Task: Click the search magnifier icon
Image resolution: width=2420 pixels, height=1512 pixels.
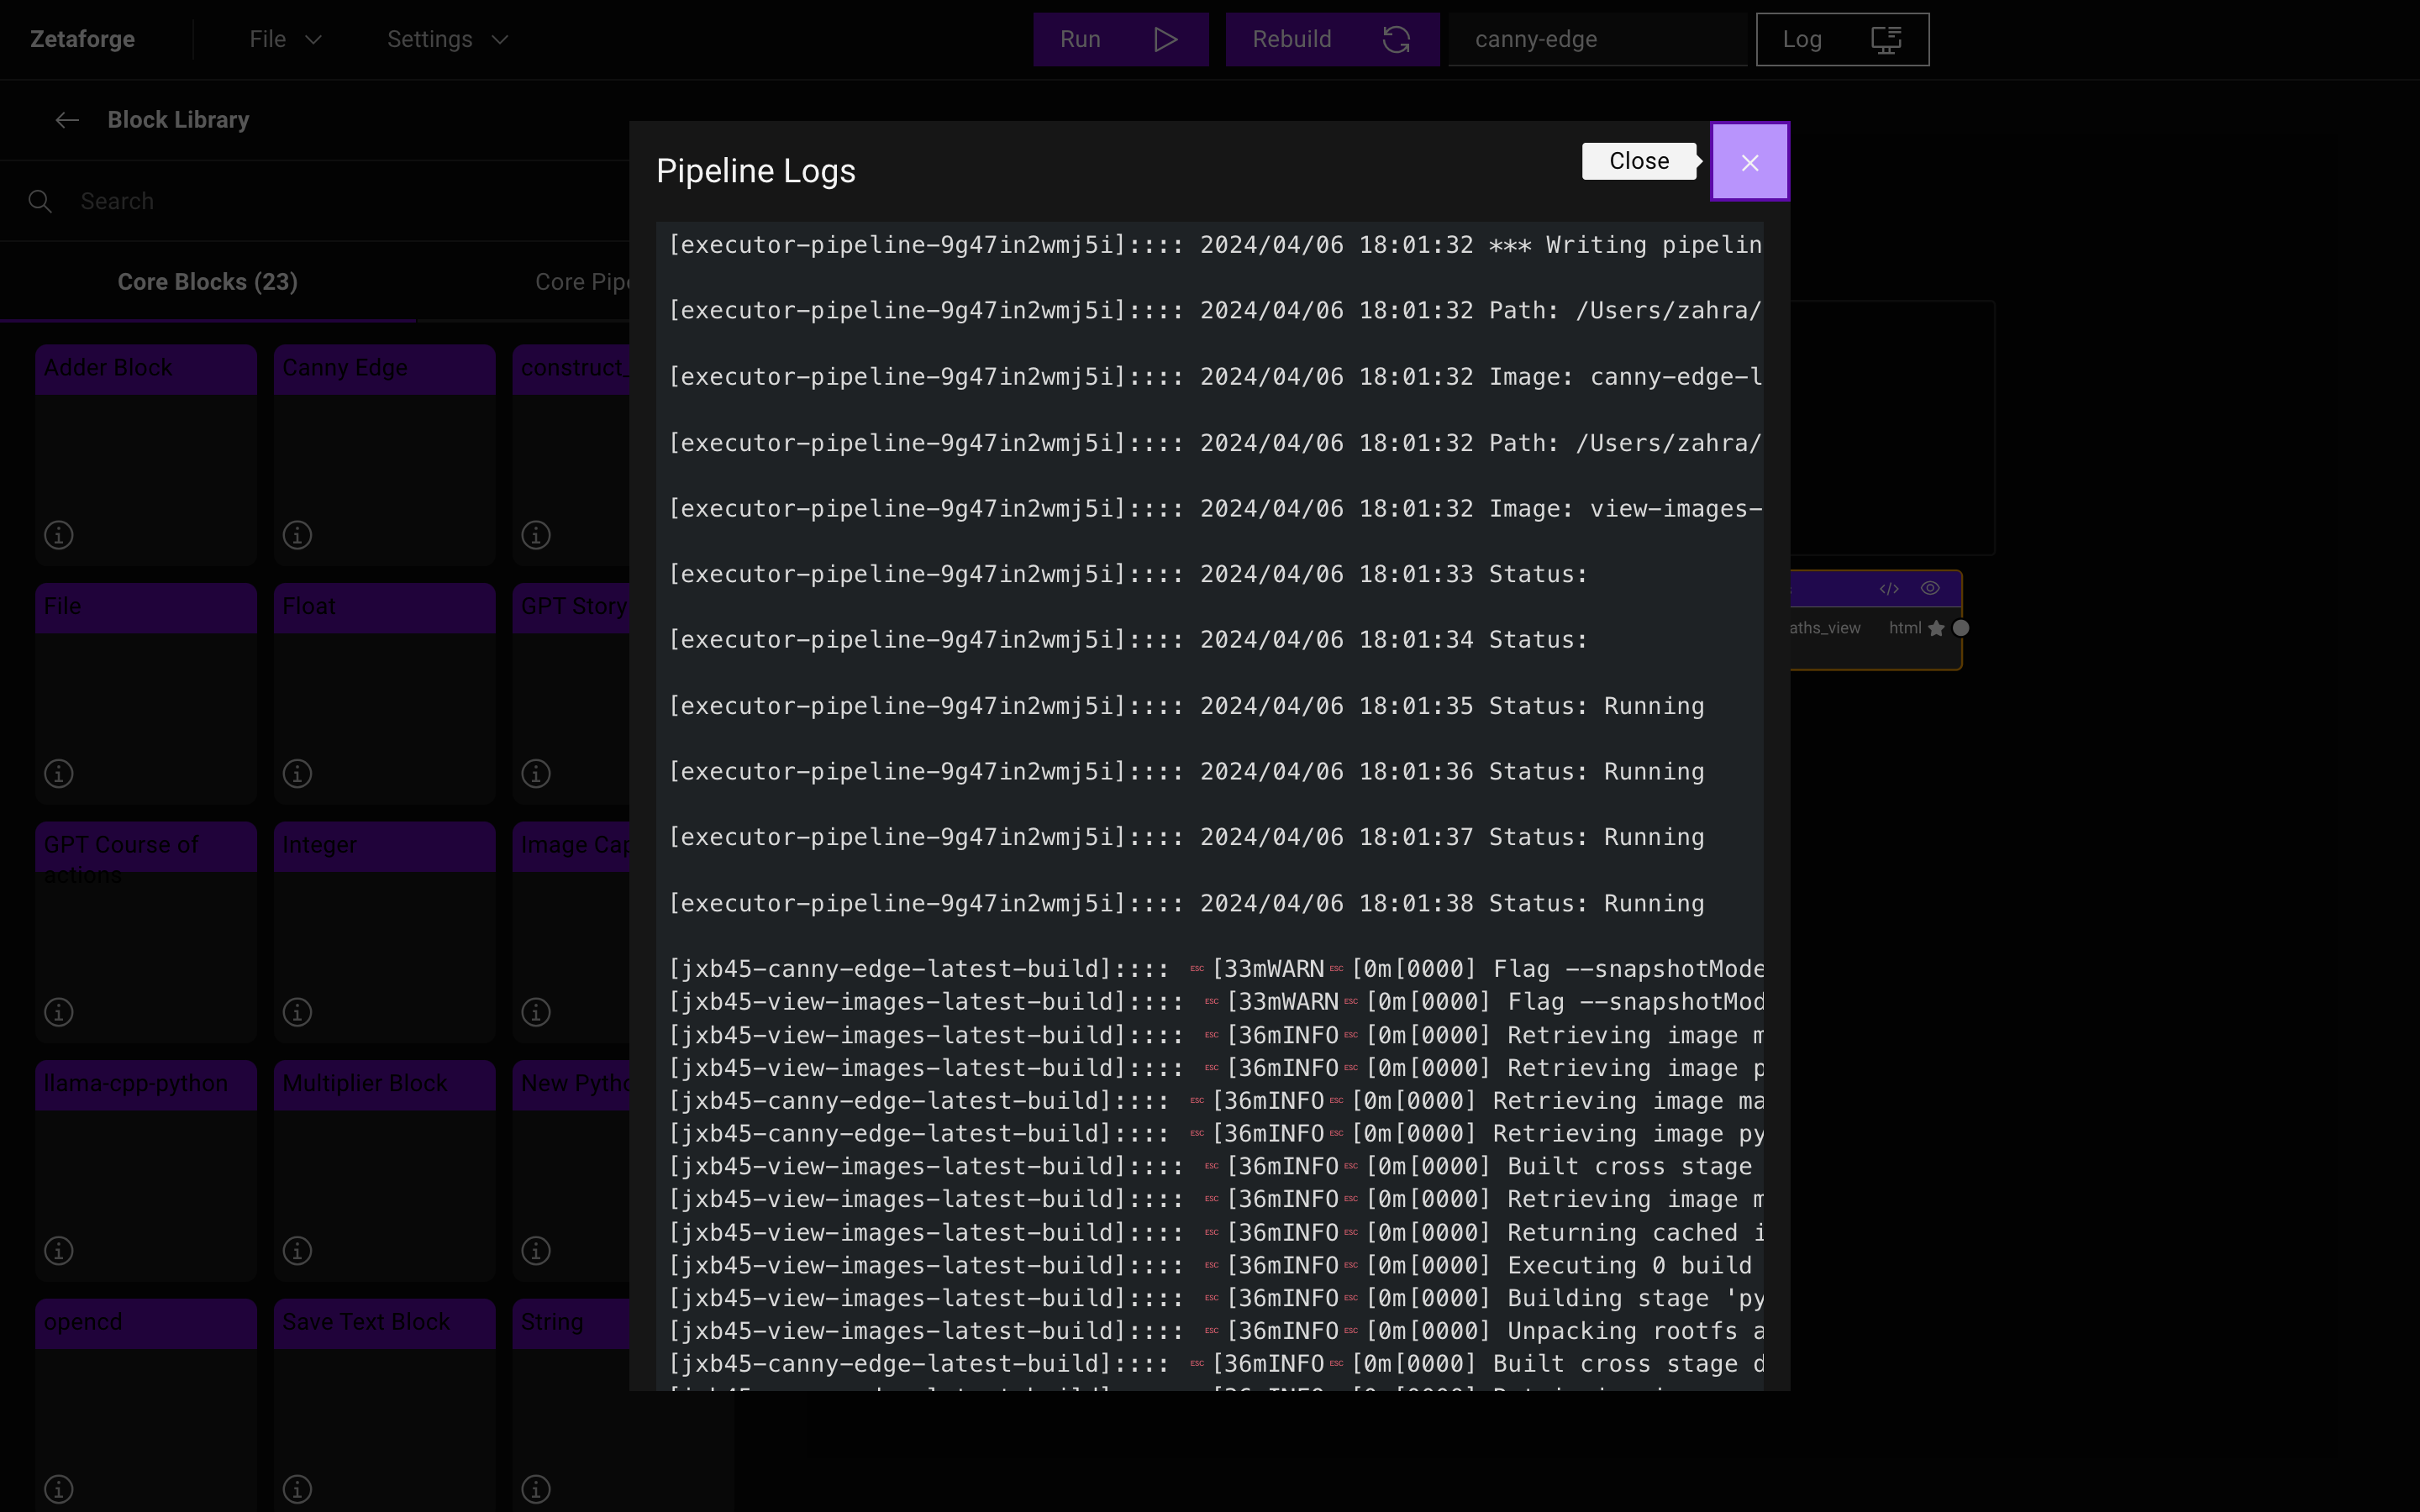Action: [40, 201]
